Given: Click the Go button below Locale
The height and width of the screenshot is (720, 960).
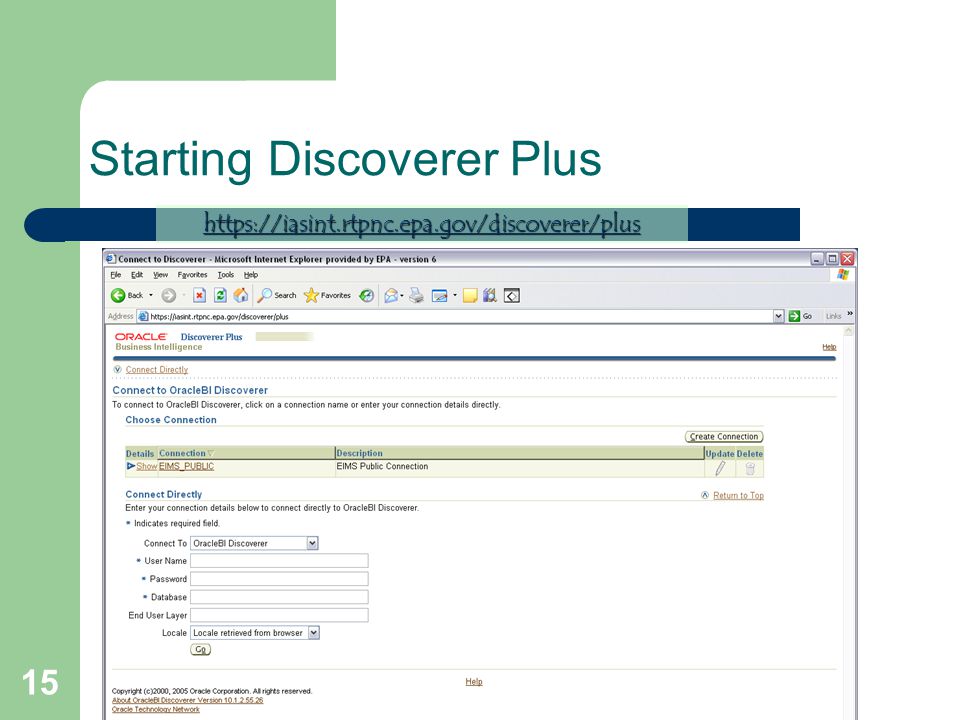Looking at the screenshot, I should [200, 650].
